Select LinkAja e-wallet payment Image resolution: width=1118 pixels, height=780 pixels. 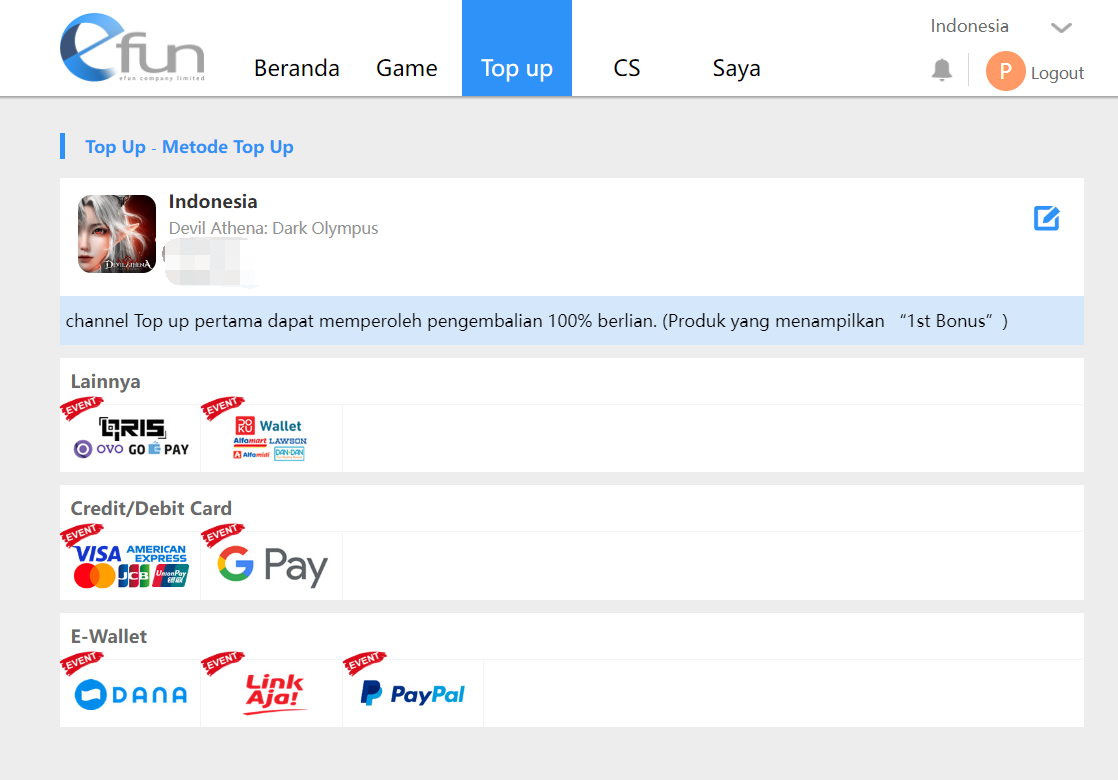[x=271, y=694]
